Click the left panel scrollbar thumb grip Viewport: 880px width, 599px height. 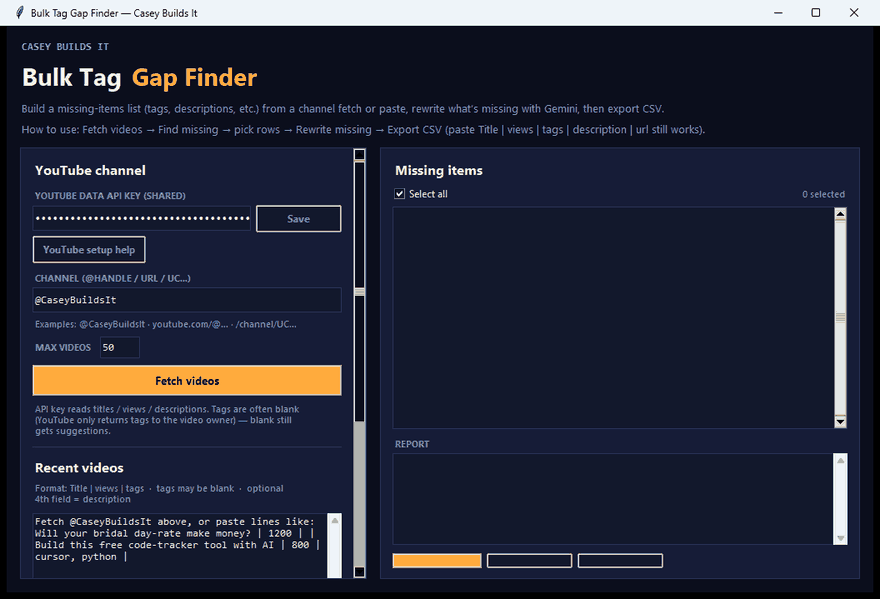click(360, 292)
